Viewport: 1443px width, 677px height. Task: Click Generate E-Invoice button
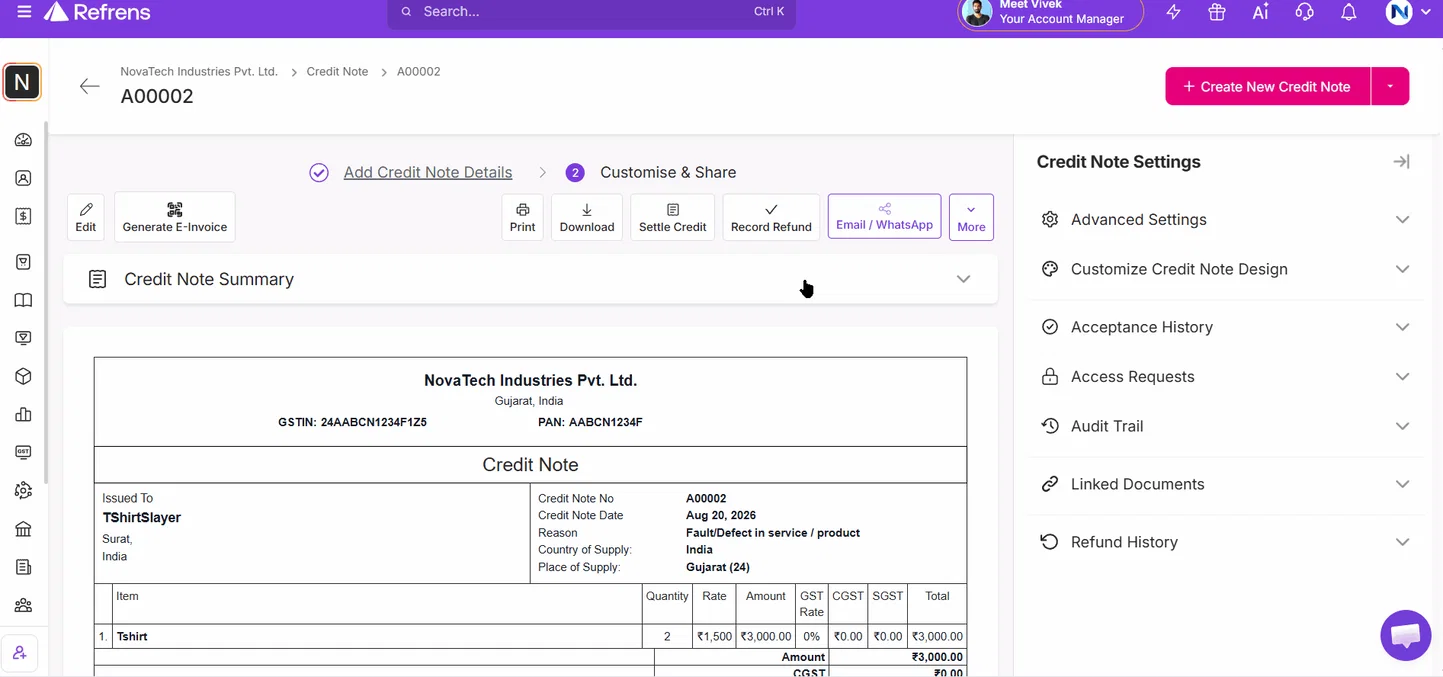pos(175,217)
